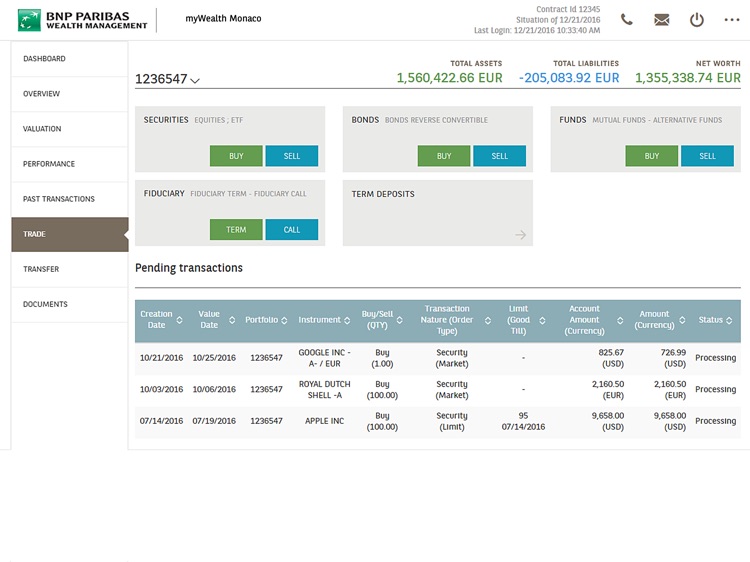The width and height of the screenshot is (750, 562).
Task: Sort by Buy/Sell (QTY) column arrows
Action: click(x=399, y=320)
